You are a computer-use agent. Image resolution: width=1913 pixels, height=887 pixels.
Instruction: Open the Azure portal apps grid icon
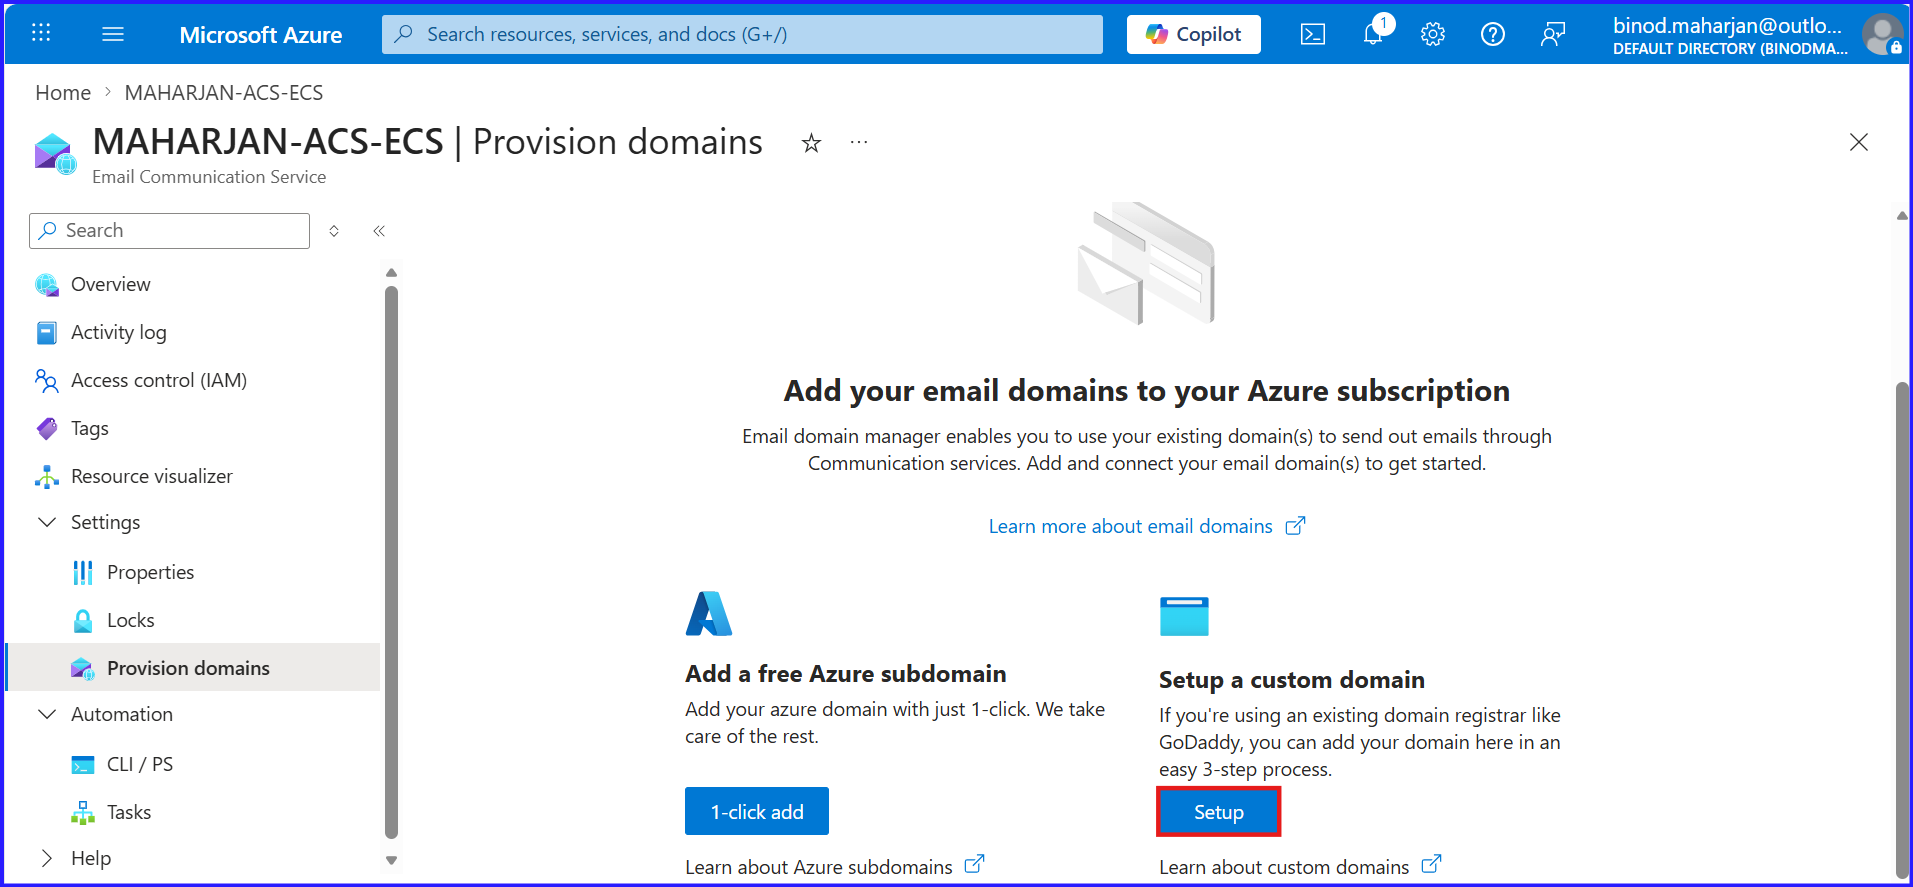click(41, 33)
